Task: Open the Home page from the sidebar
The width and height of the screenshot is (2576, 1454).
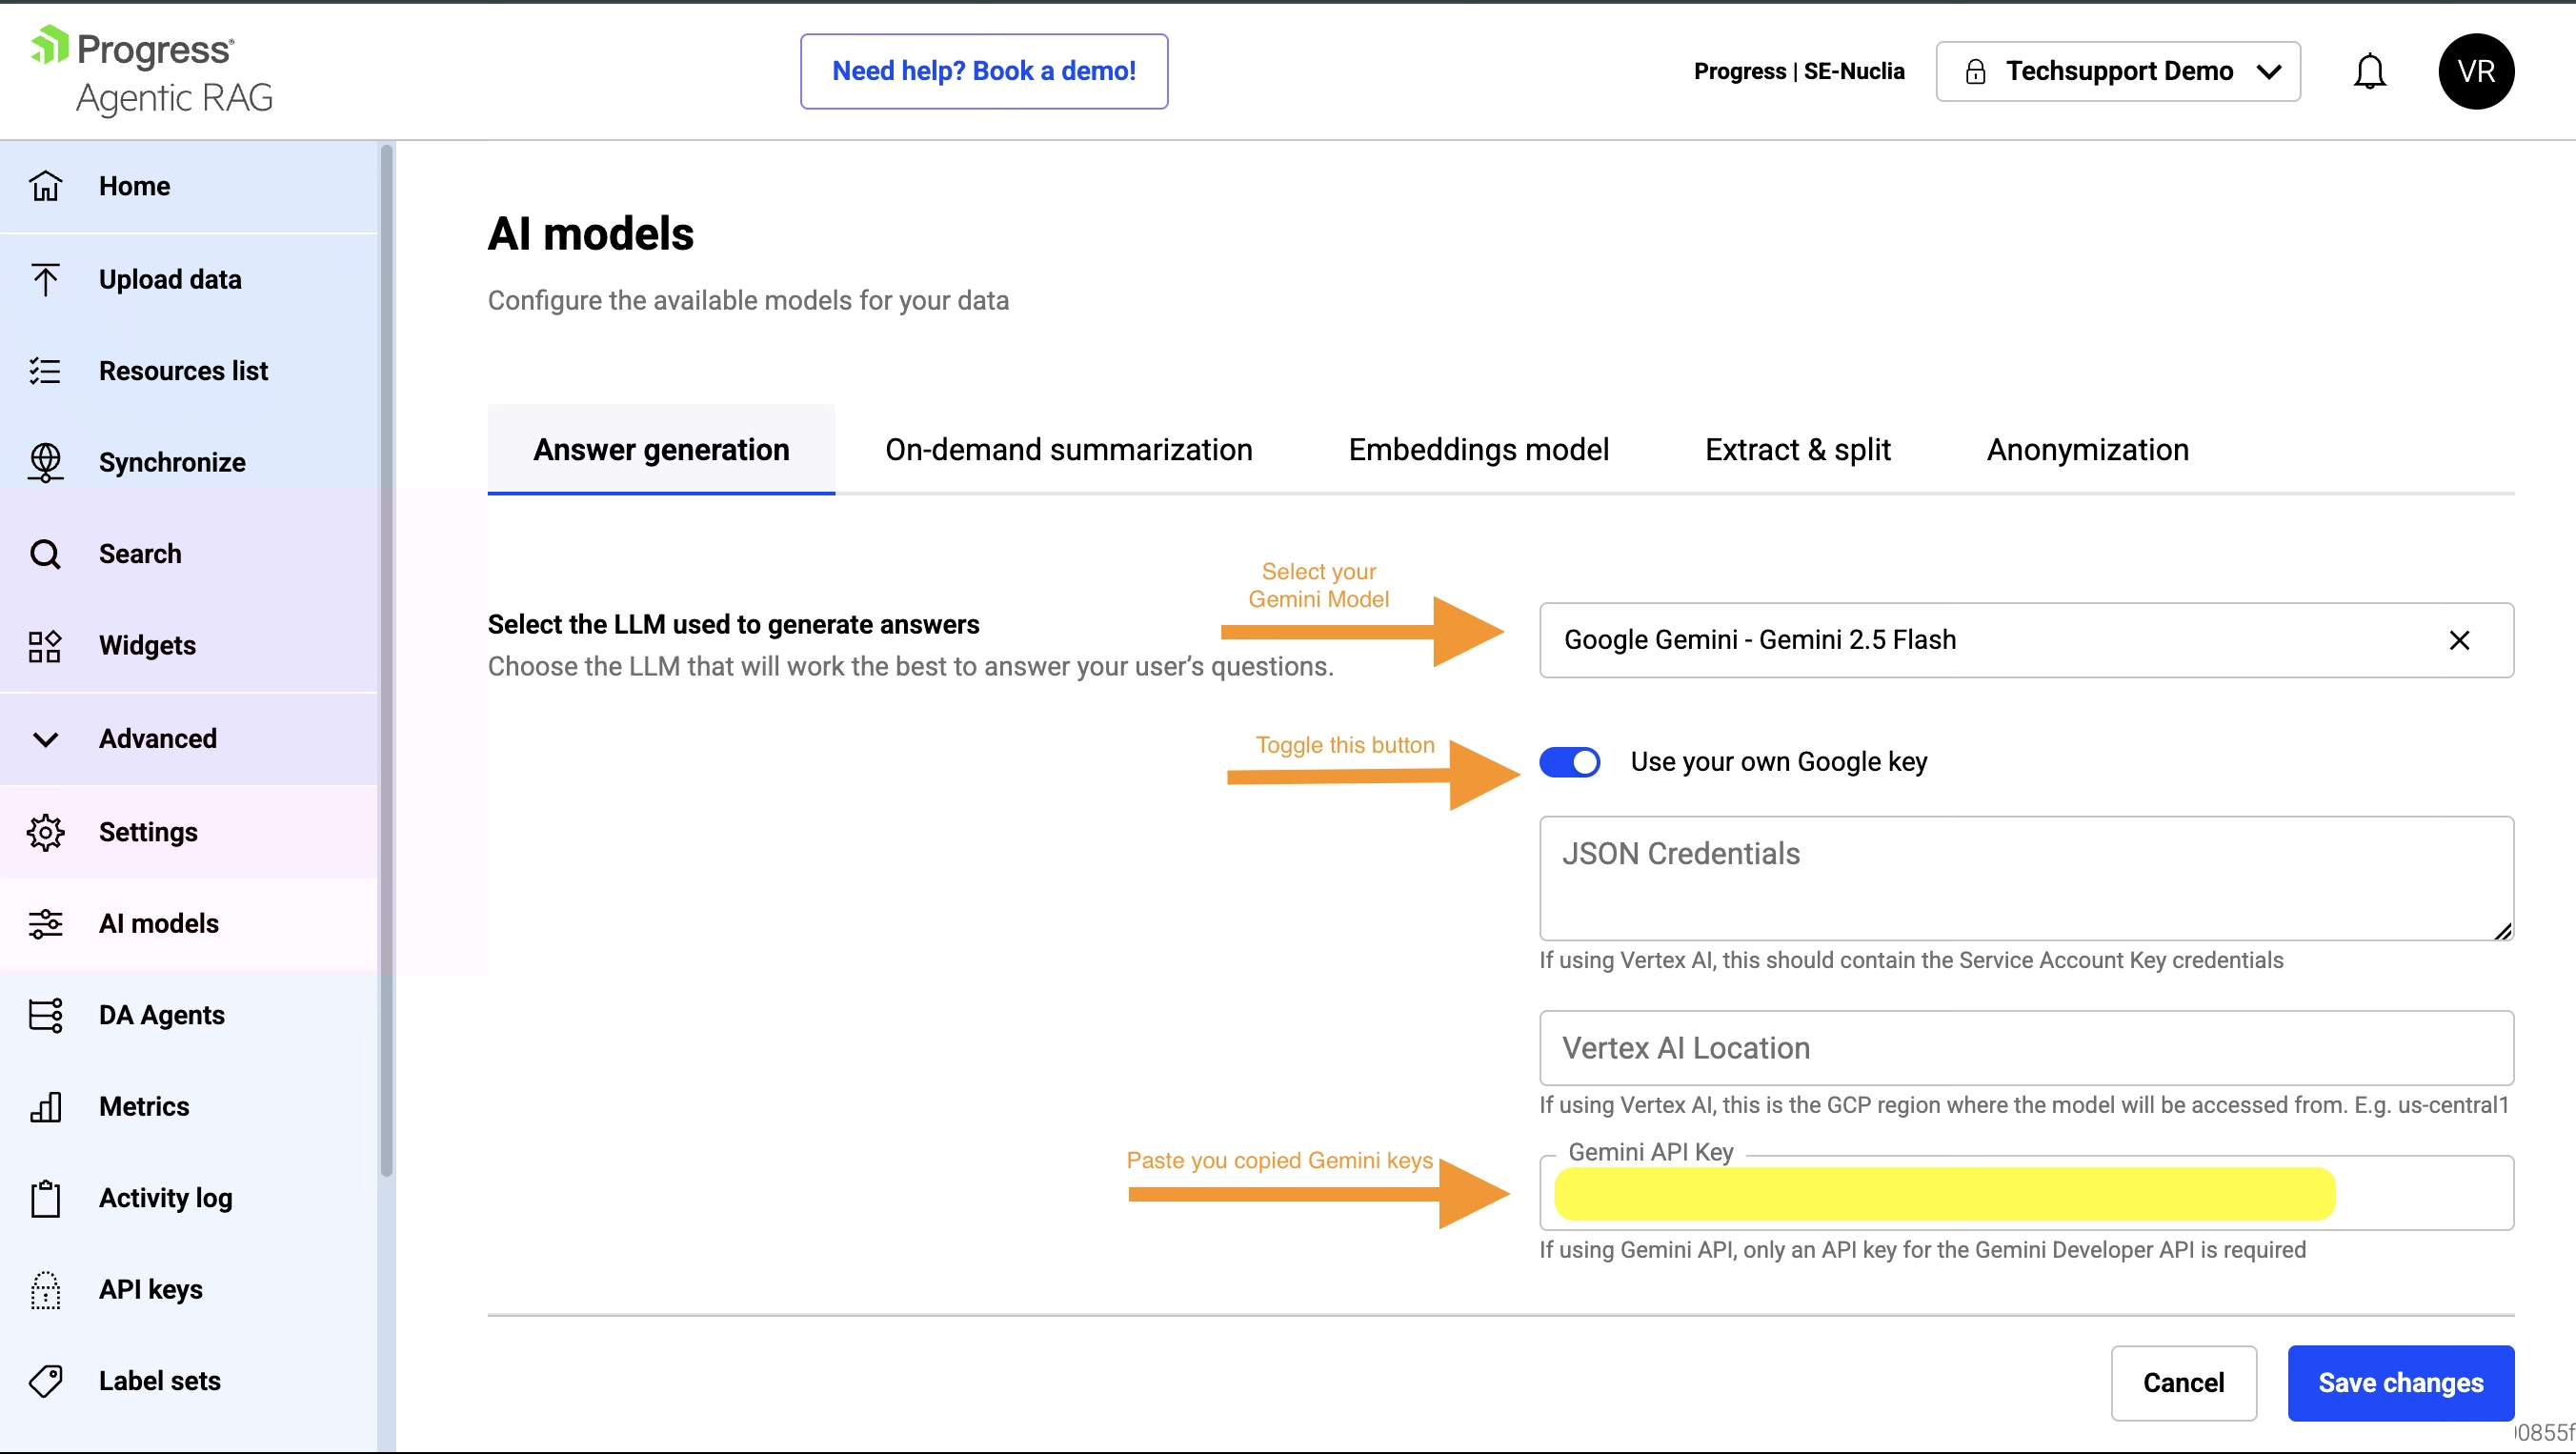Action: pos(133,186)
